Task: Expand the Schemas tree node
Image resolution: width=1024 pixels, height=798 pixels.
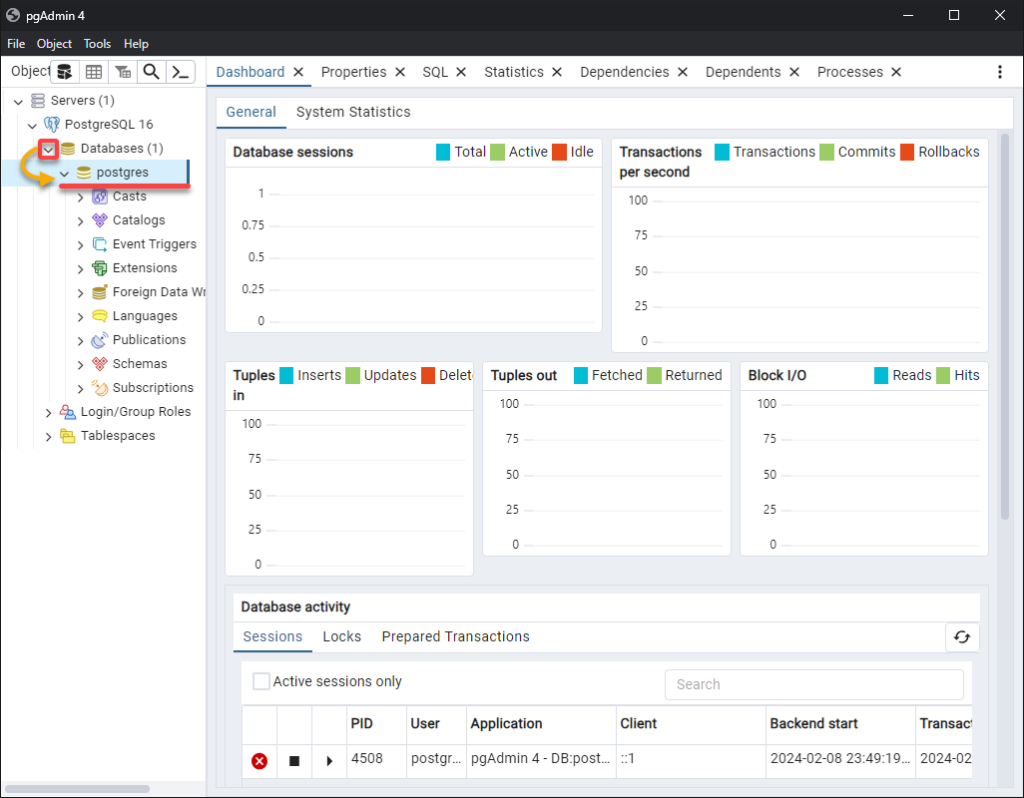Action: (81, 364)
